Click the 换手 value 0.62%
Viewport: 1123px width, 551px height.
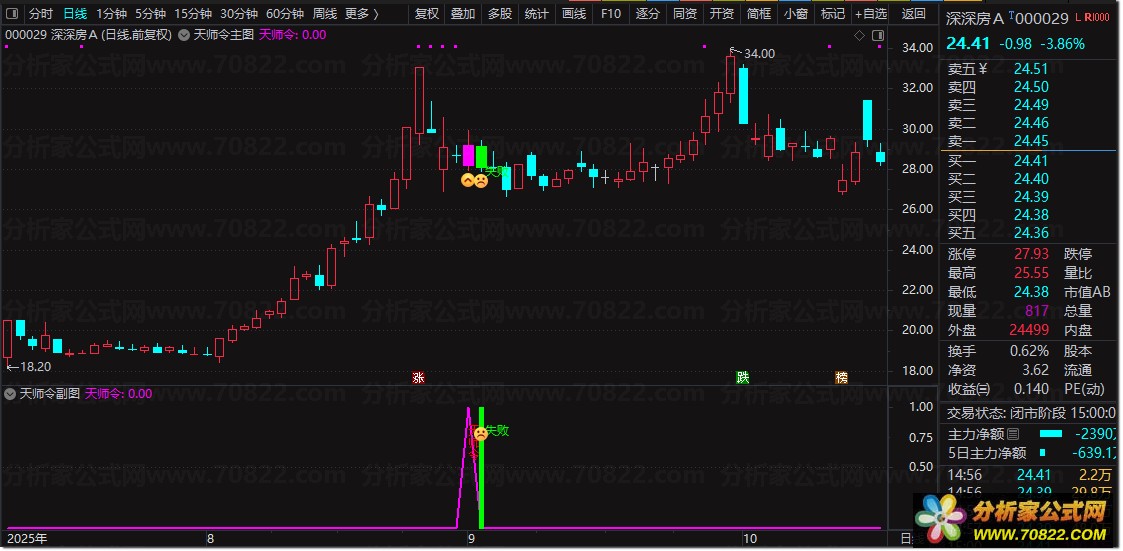point(1029,351)
